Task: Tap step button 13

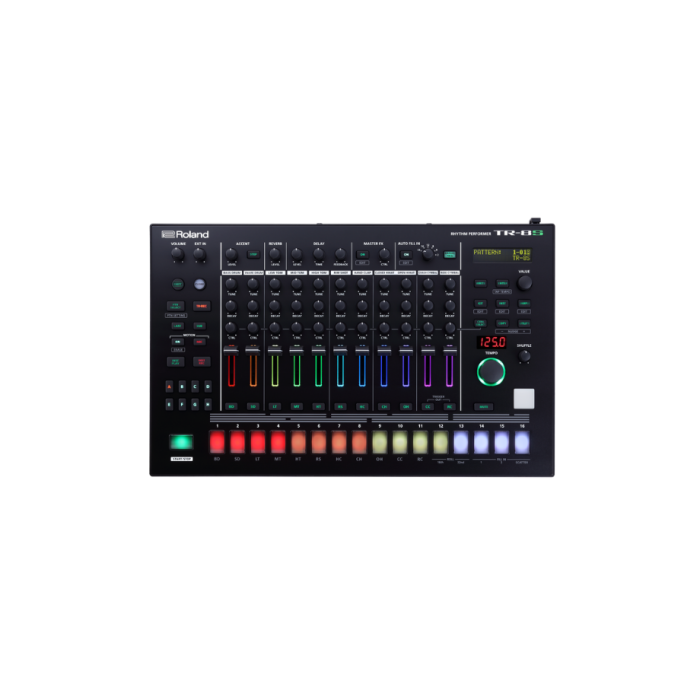Action: pyautogui.click(x=461, y=442)
